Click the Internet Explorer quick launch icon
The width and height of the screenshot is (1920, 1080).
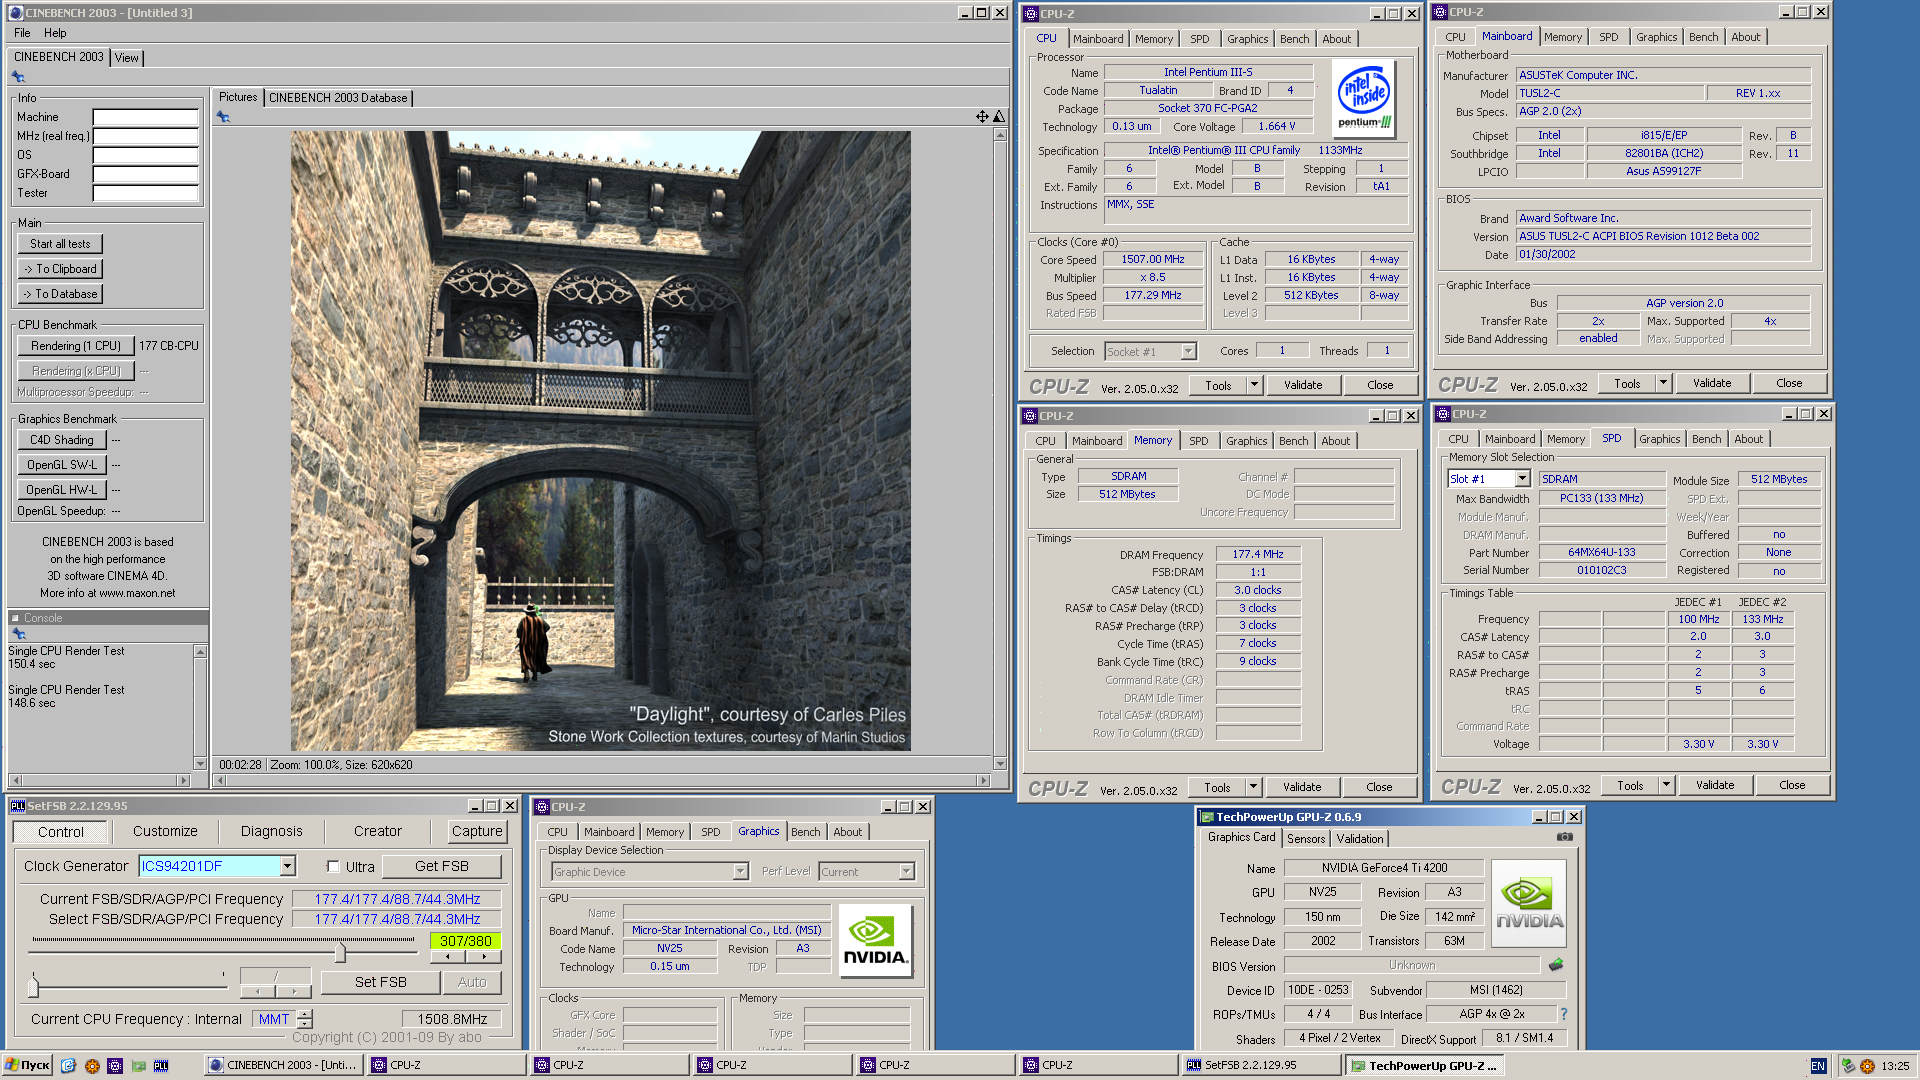(x=68, y=1066)
